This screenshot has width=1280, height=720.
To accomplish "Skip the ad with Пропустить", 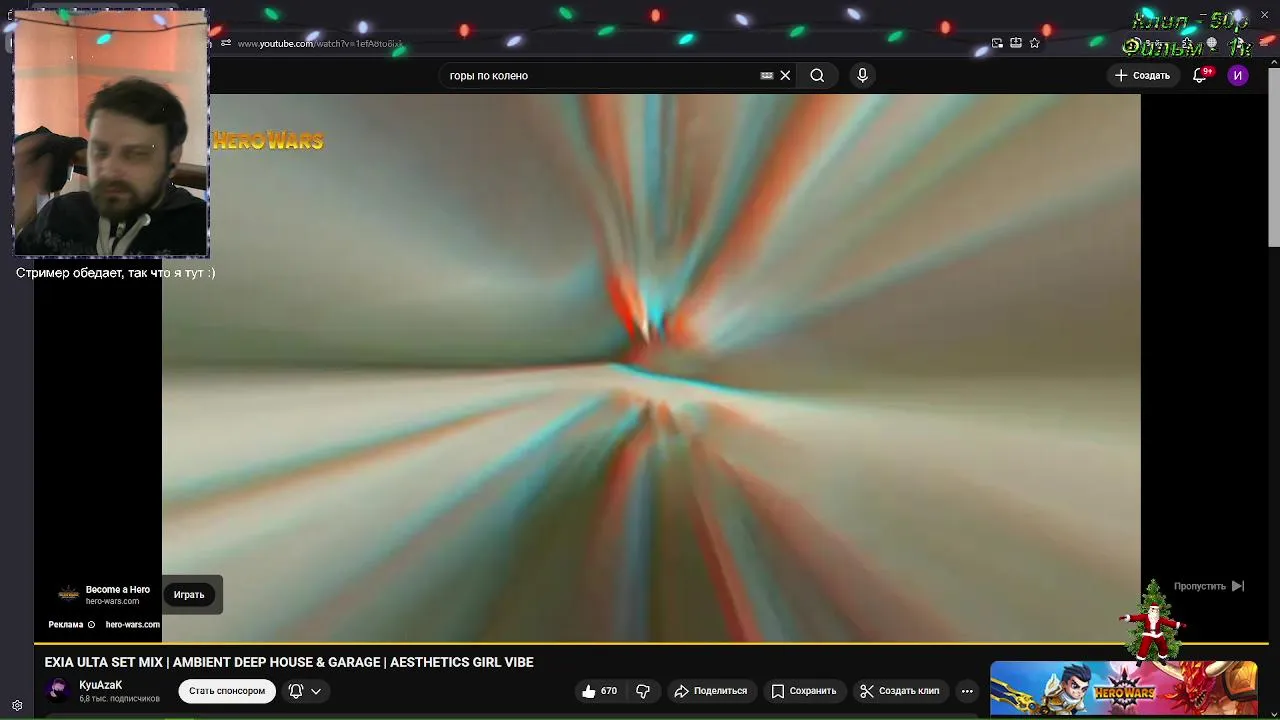I will [x=1209, y=586].
